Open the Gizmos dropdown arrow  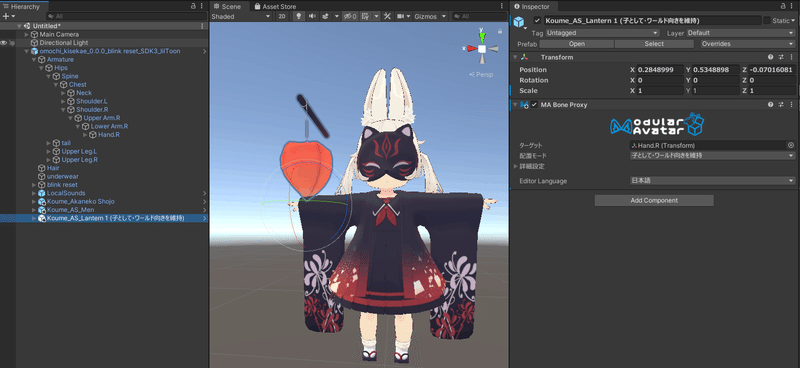tap(443, 16)
